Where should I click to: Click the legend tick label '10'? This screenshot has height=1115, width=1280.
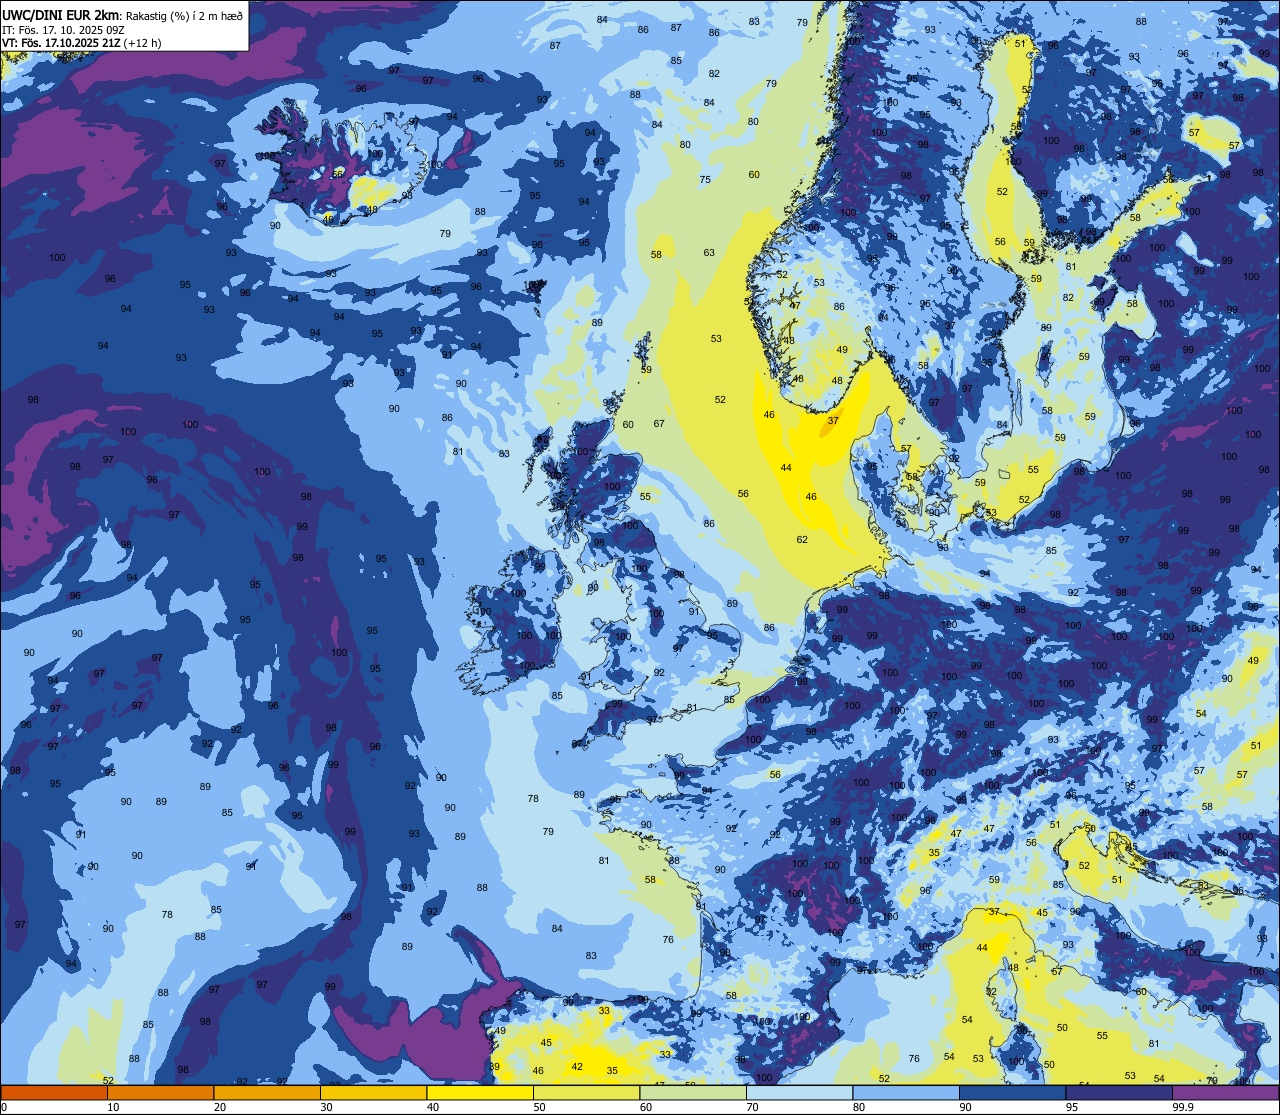pyautogui.click(x=113, y=1107)
